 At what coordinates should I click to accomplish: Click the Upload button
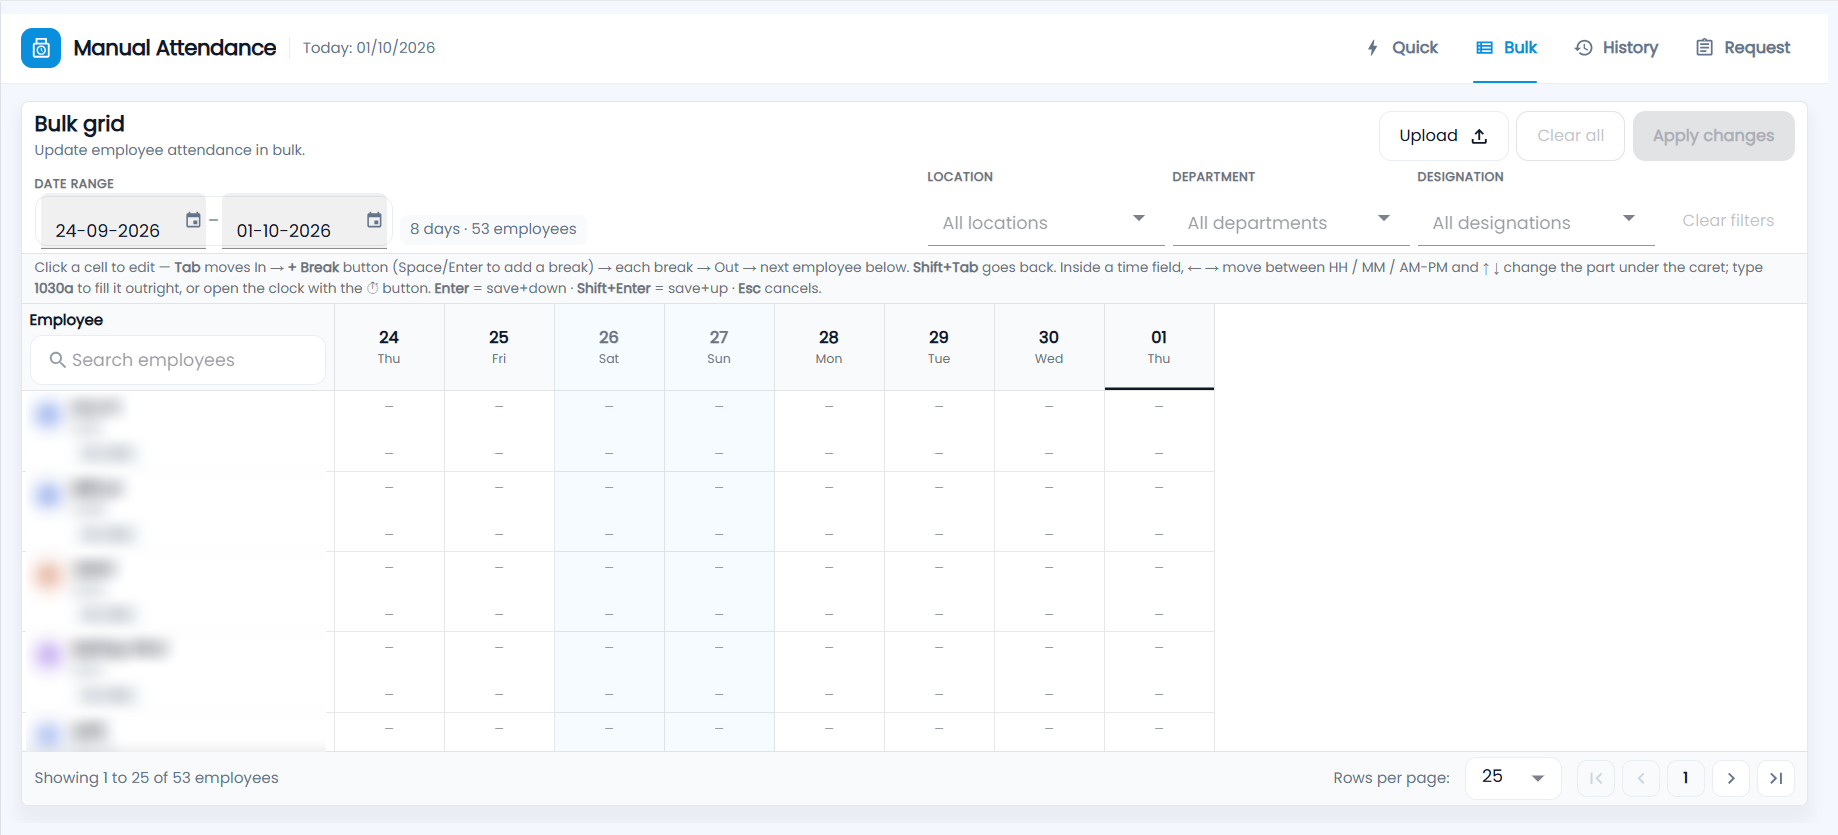1444,136
